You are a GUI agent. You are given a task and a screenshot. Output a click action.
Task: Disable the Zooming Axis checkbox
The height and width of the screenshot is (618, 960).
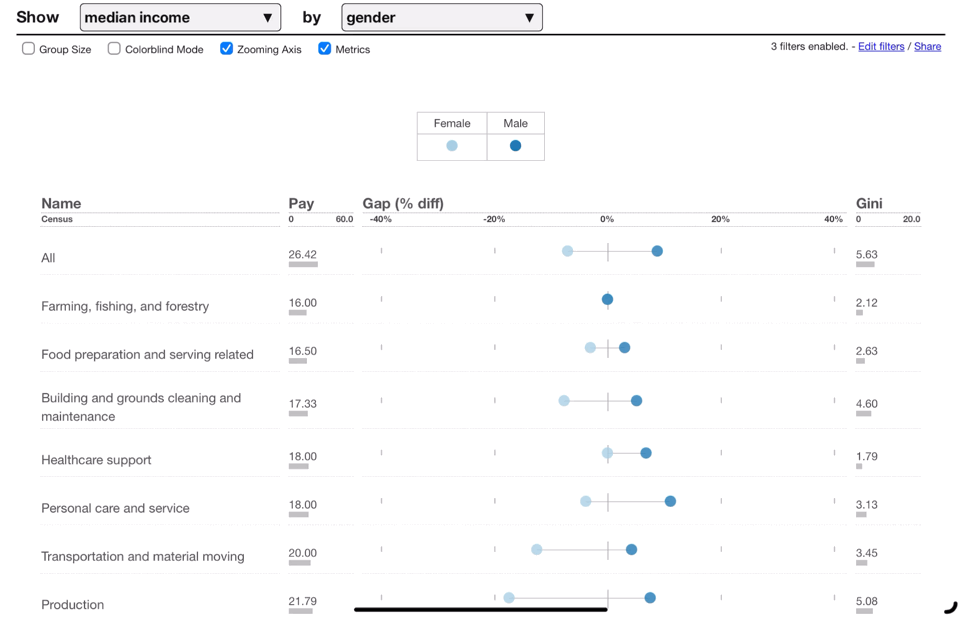click(226, 48)
